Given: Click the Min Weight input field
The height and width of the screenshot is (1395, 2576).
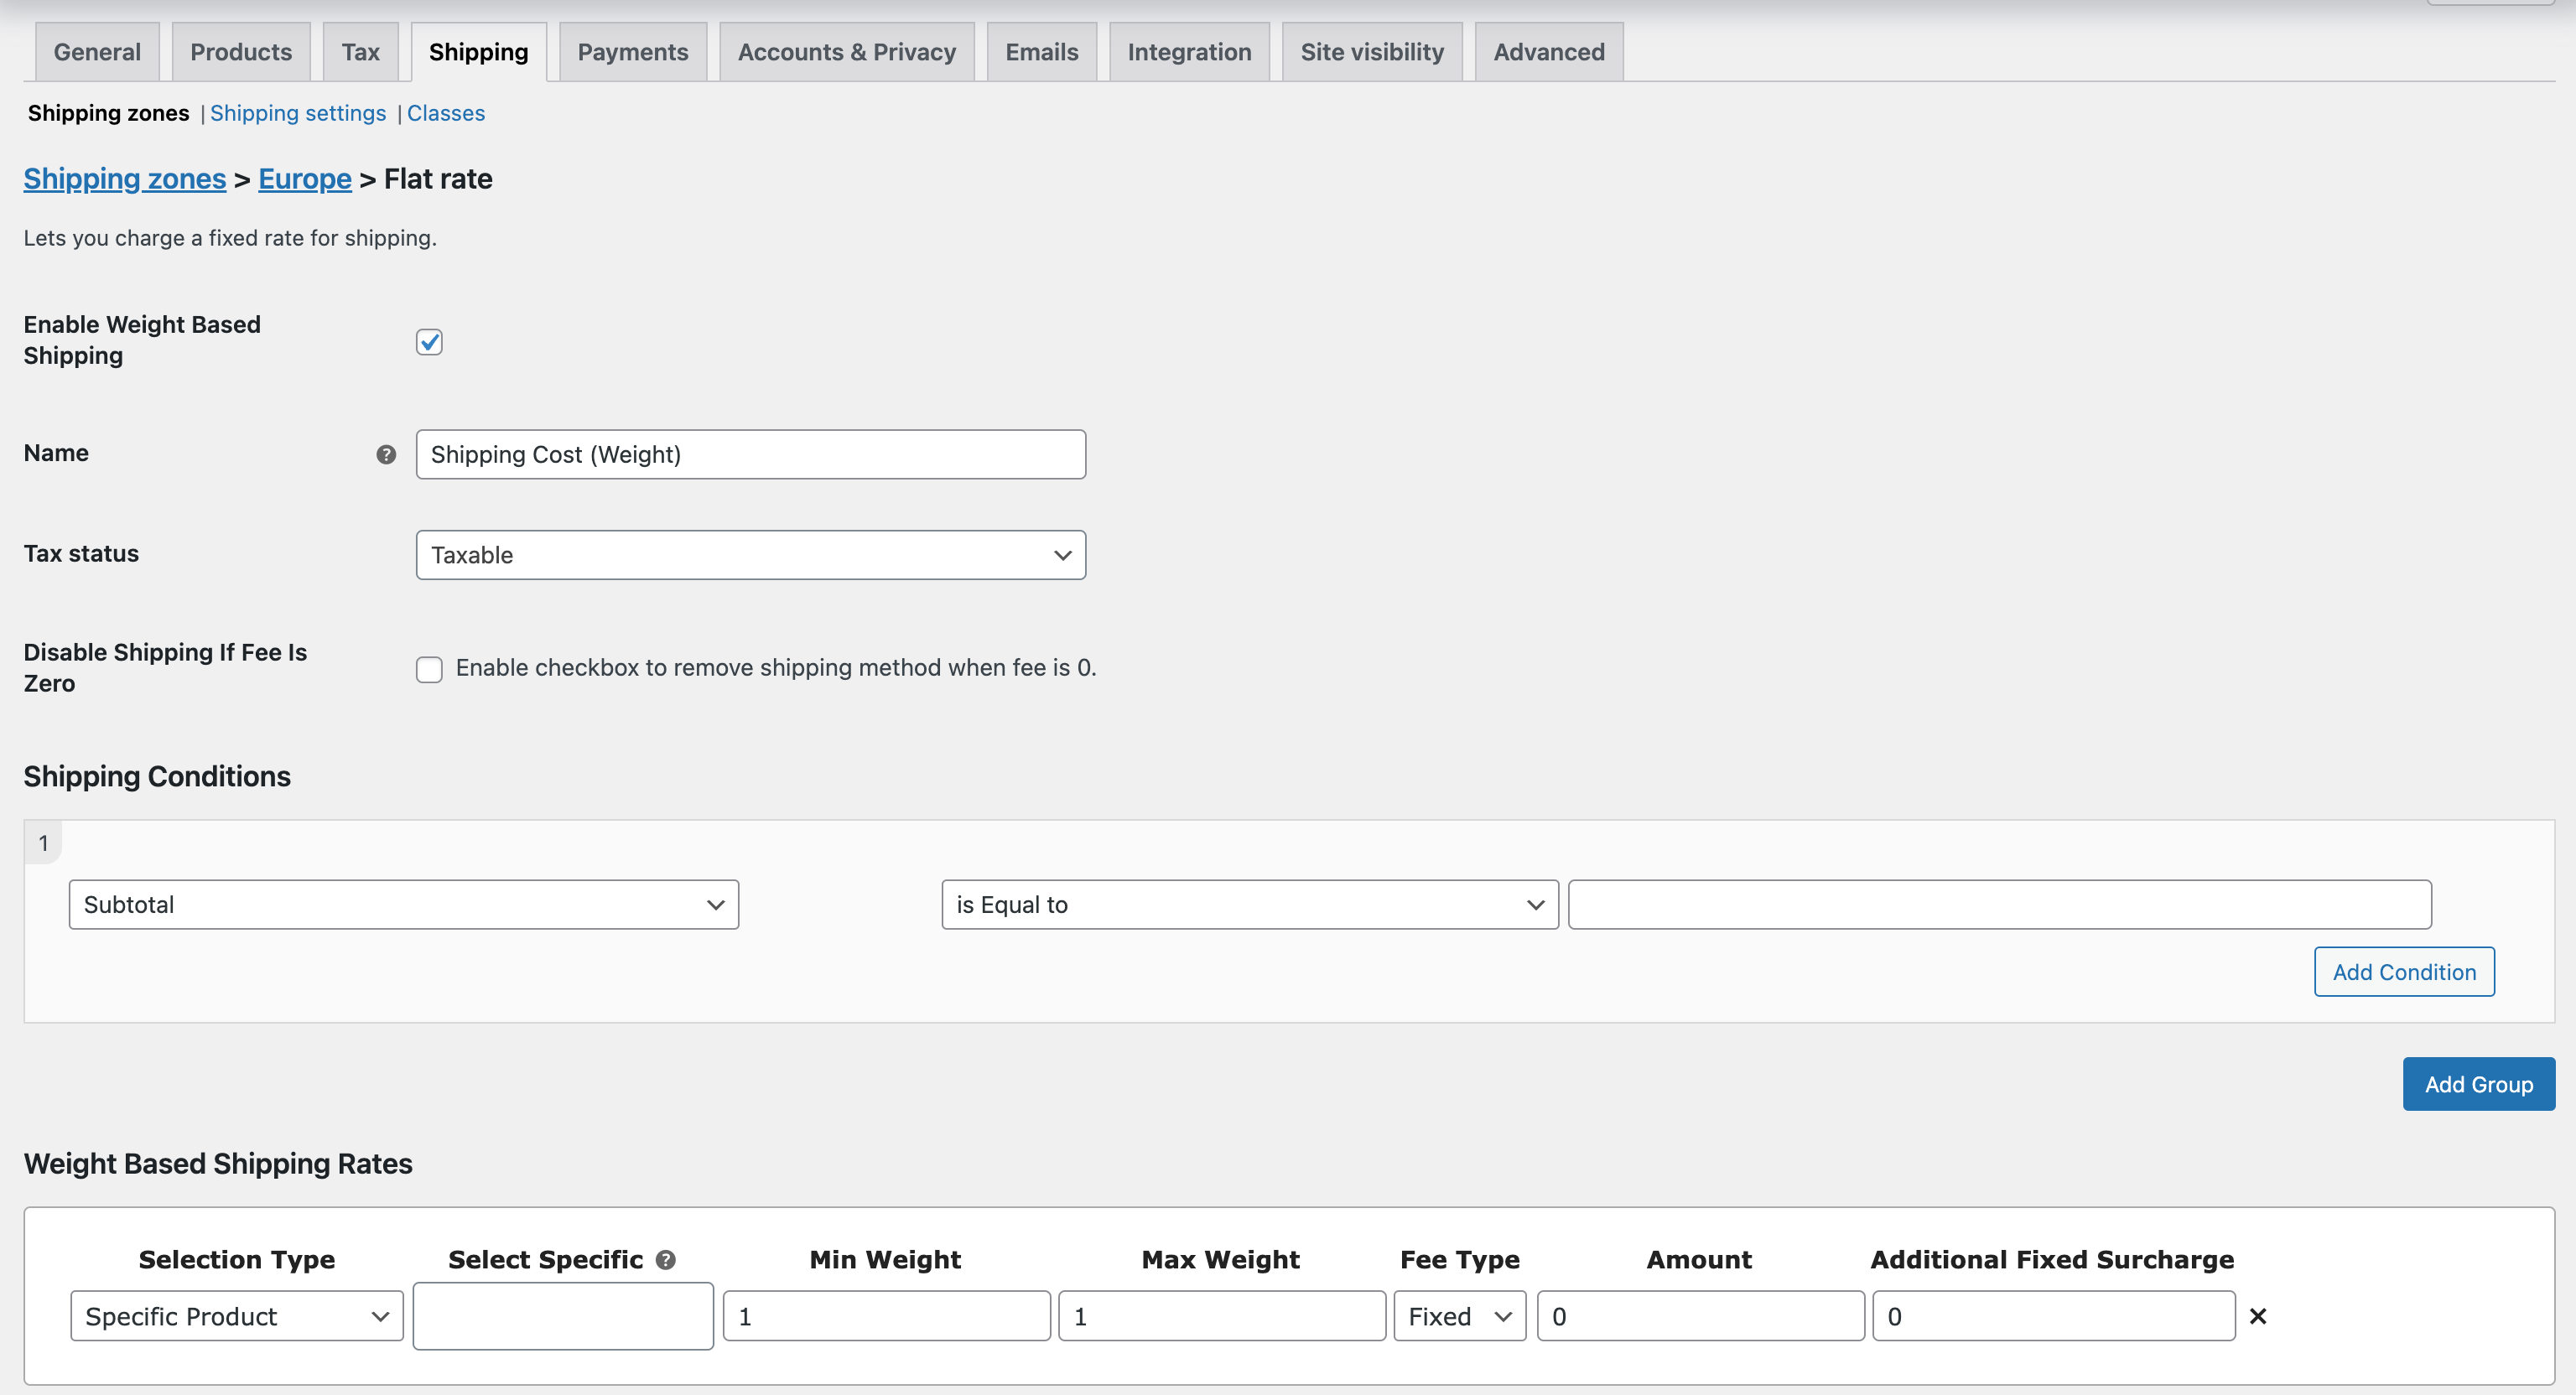Looking at the screenshot, I should [x=885, y=1316].
